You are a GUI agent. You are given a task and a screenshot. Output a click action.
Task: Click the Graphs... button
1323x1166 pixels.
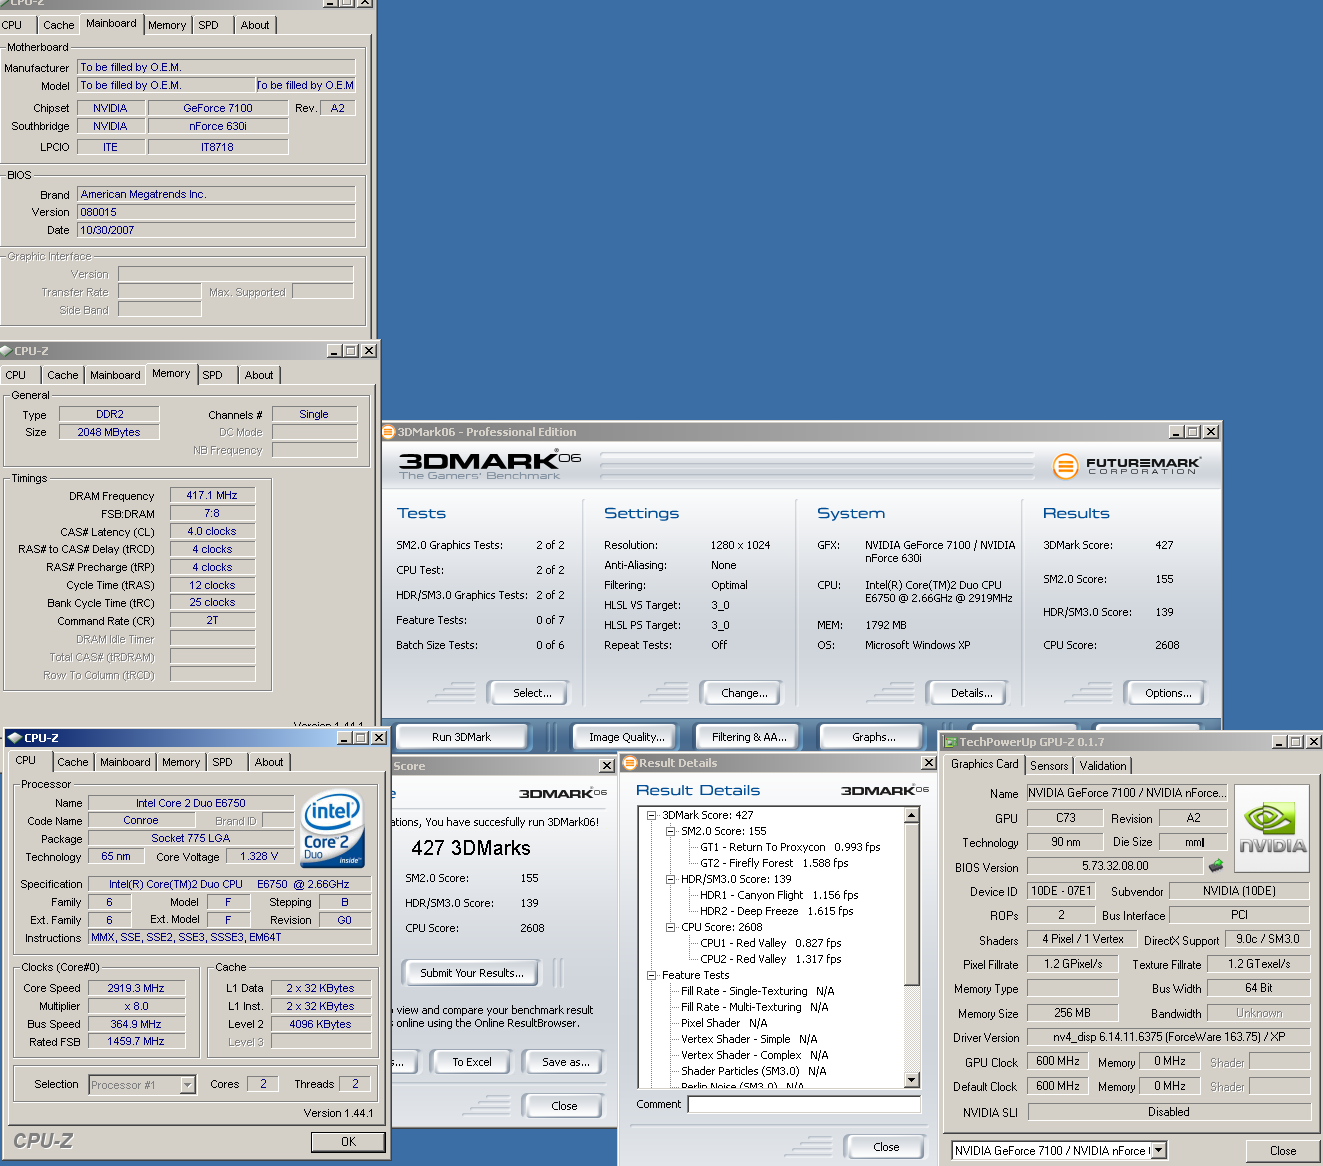click(x=873, y=737)
